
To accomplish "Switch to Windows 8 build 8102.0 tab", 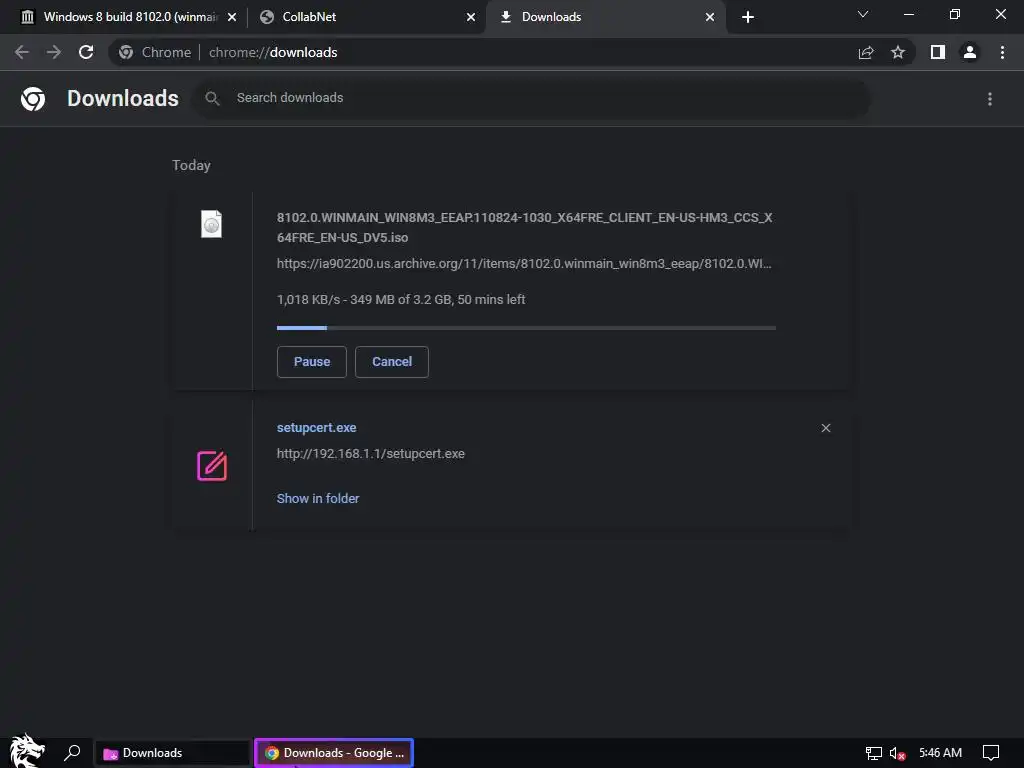I will 126,17.
